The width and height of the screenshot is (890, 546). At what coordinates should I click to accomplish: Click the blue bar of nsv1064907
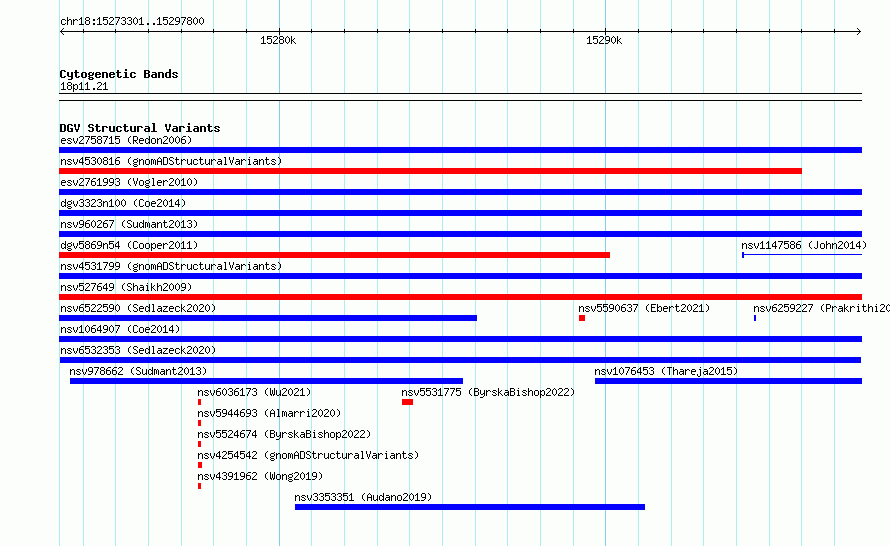[460, 339]
